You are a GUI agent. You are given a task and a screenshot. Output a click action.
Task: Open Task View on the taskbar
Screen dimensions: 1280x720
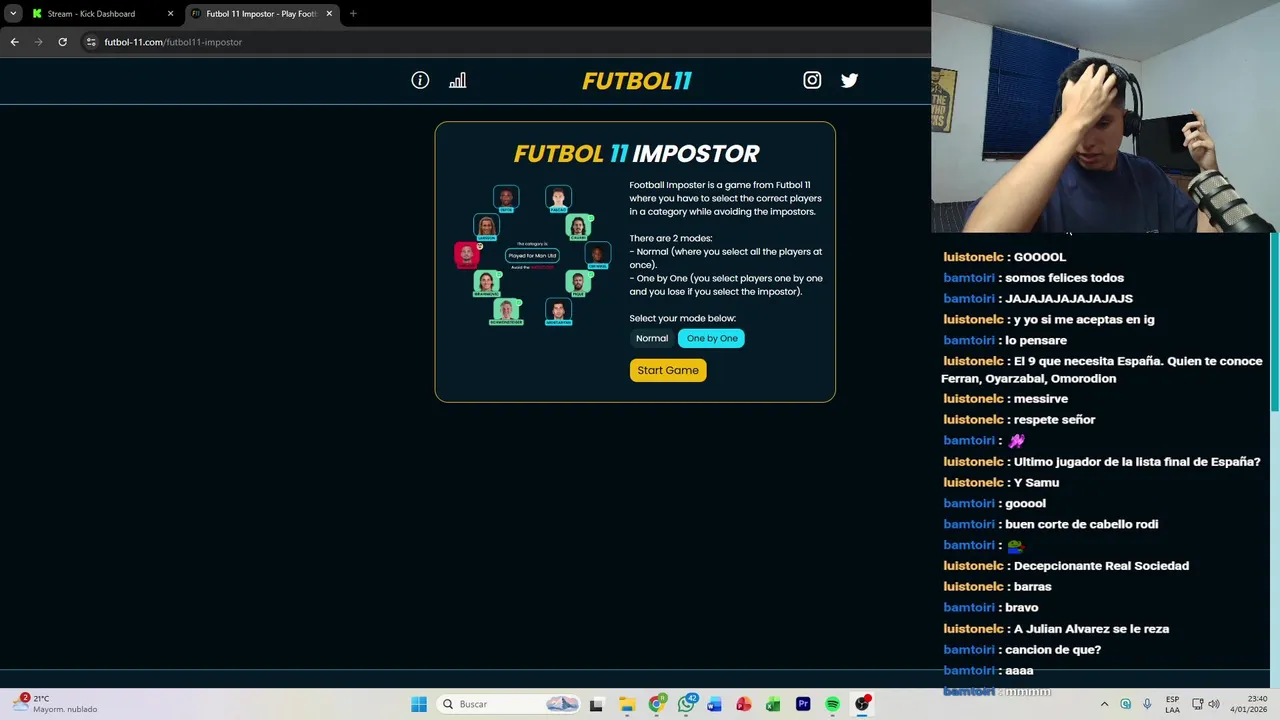596,704
